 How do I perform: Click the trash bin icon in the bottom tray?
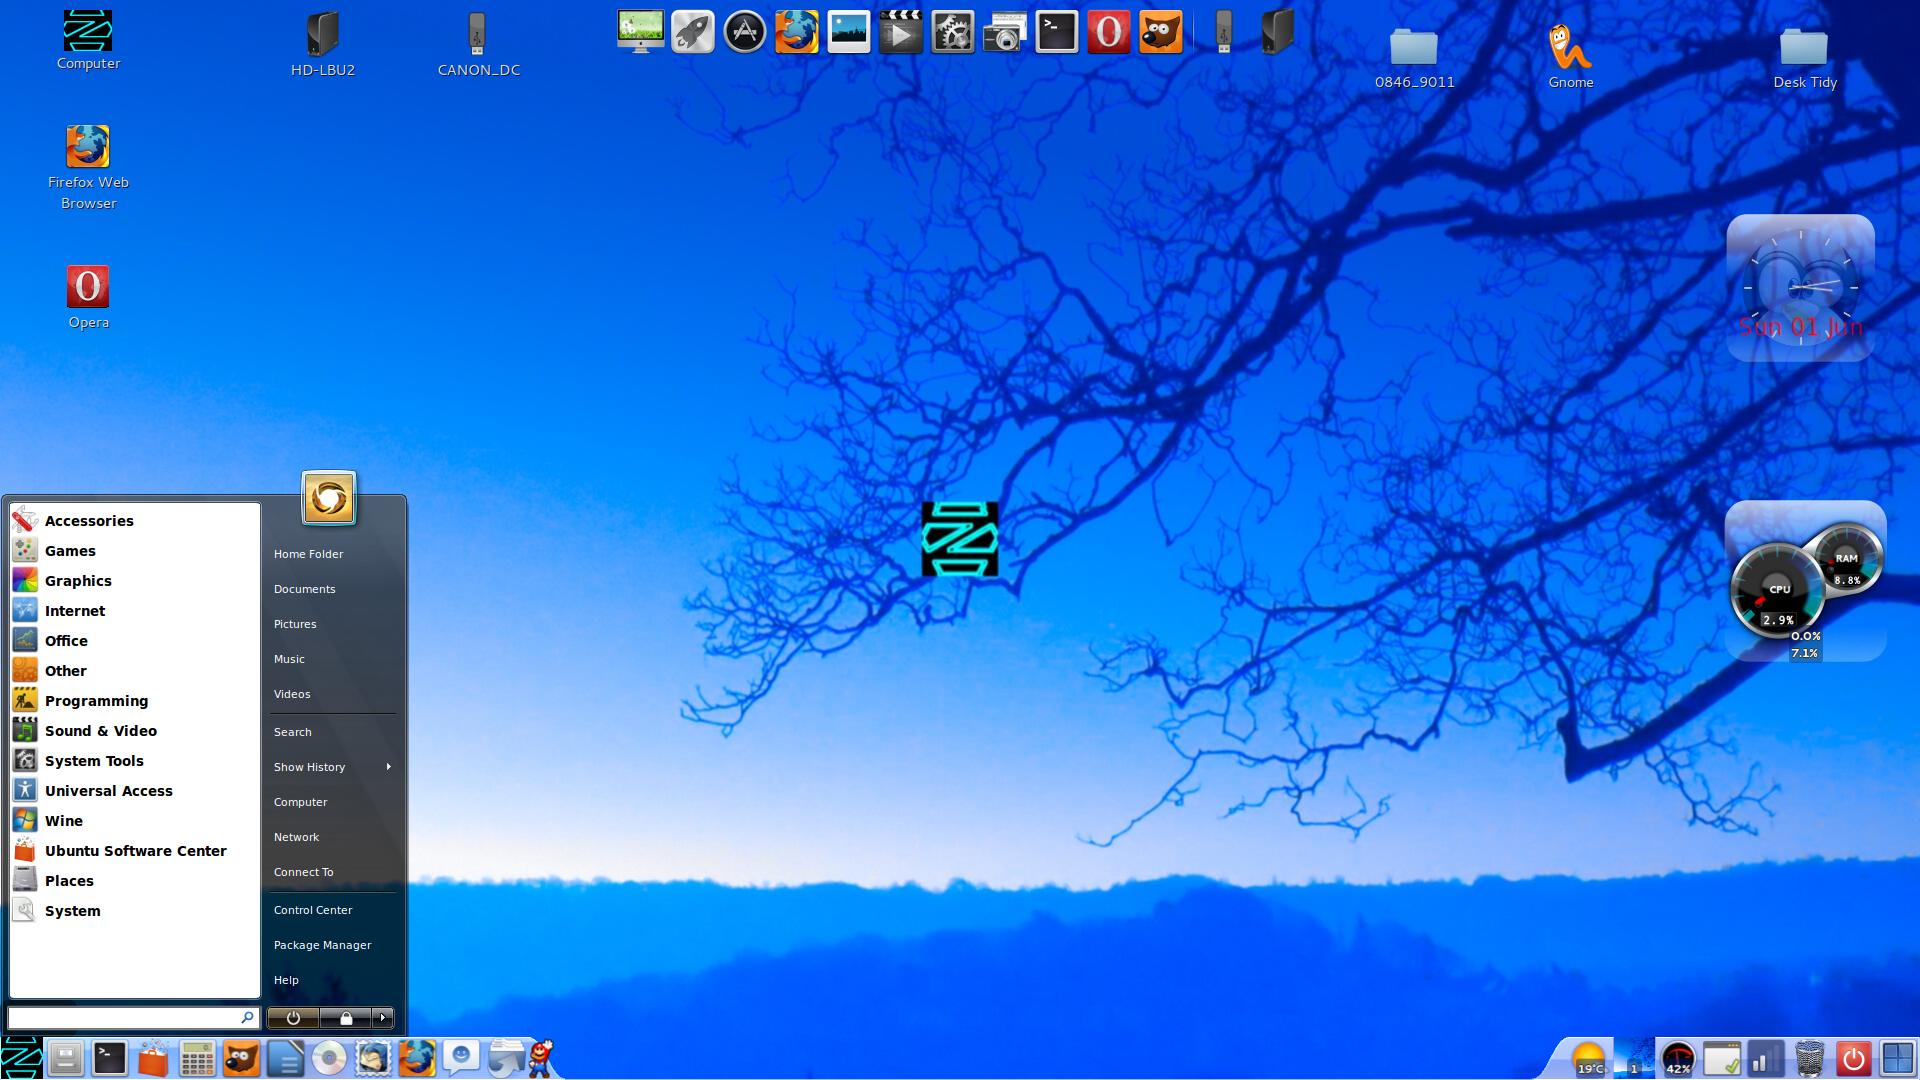click(x=1809, y=1058)
